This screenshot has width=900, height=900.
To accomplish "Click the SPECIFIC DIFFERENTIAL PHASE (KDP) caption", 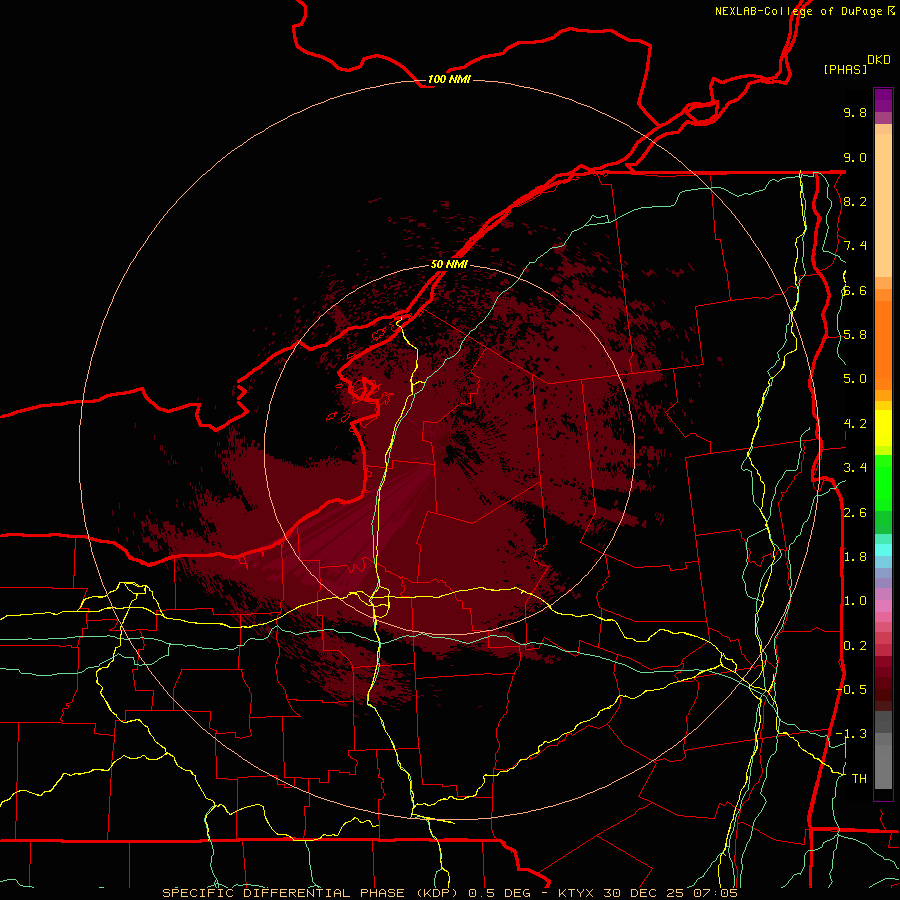I will (309, 893).
